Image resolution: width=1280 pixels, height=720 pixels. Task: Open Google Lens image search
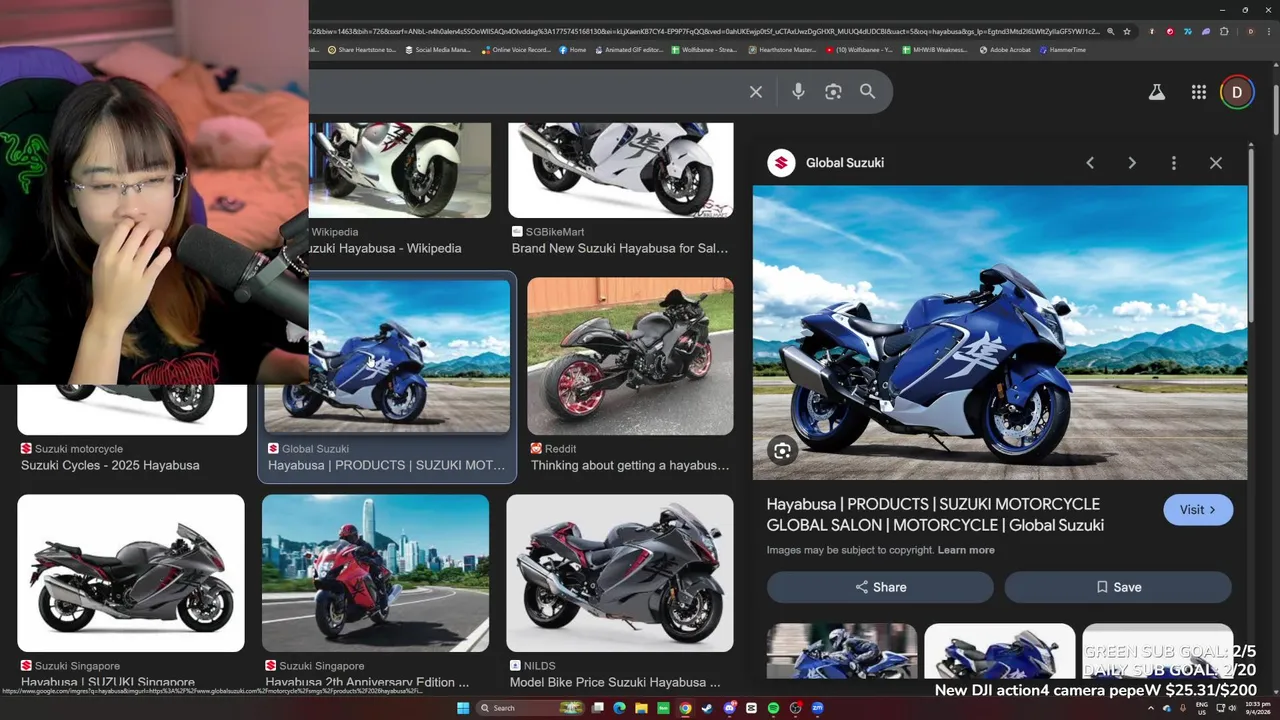(x=833, y=92)
